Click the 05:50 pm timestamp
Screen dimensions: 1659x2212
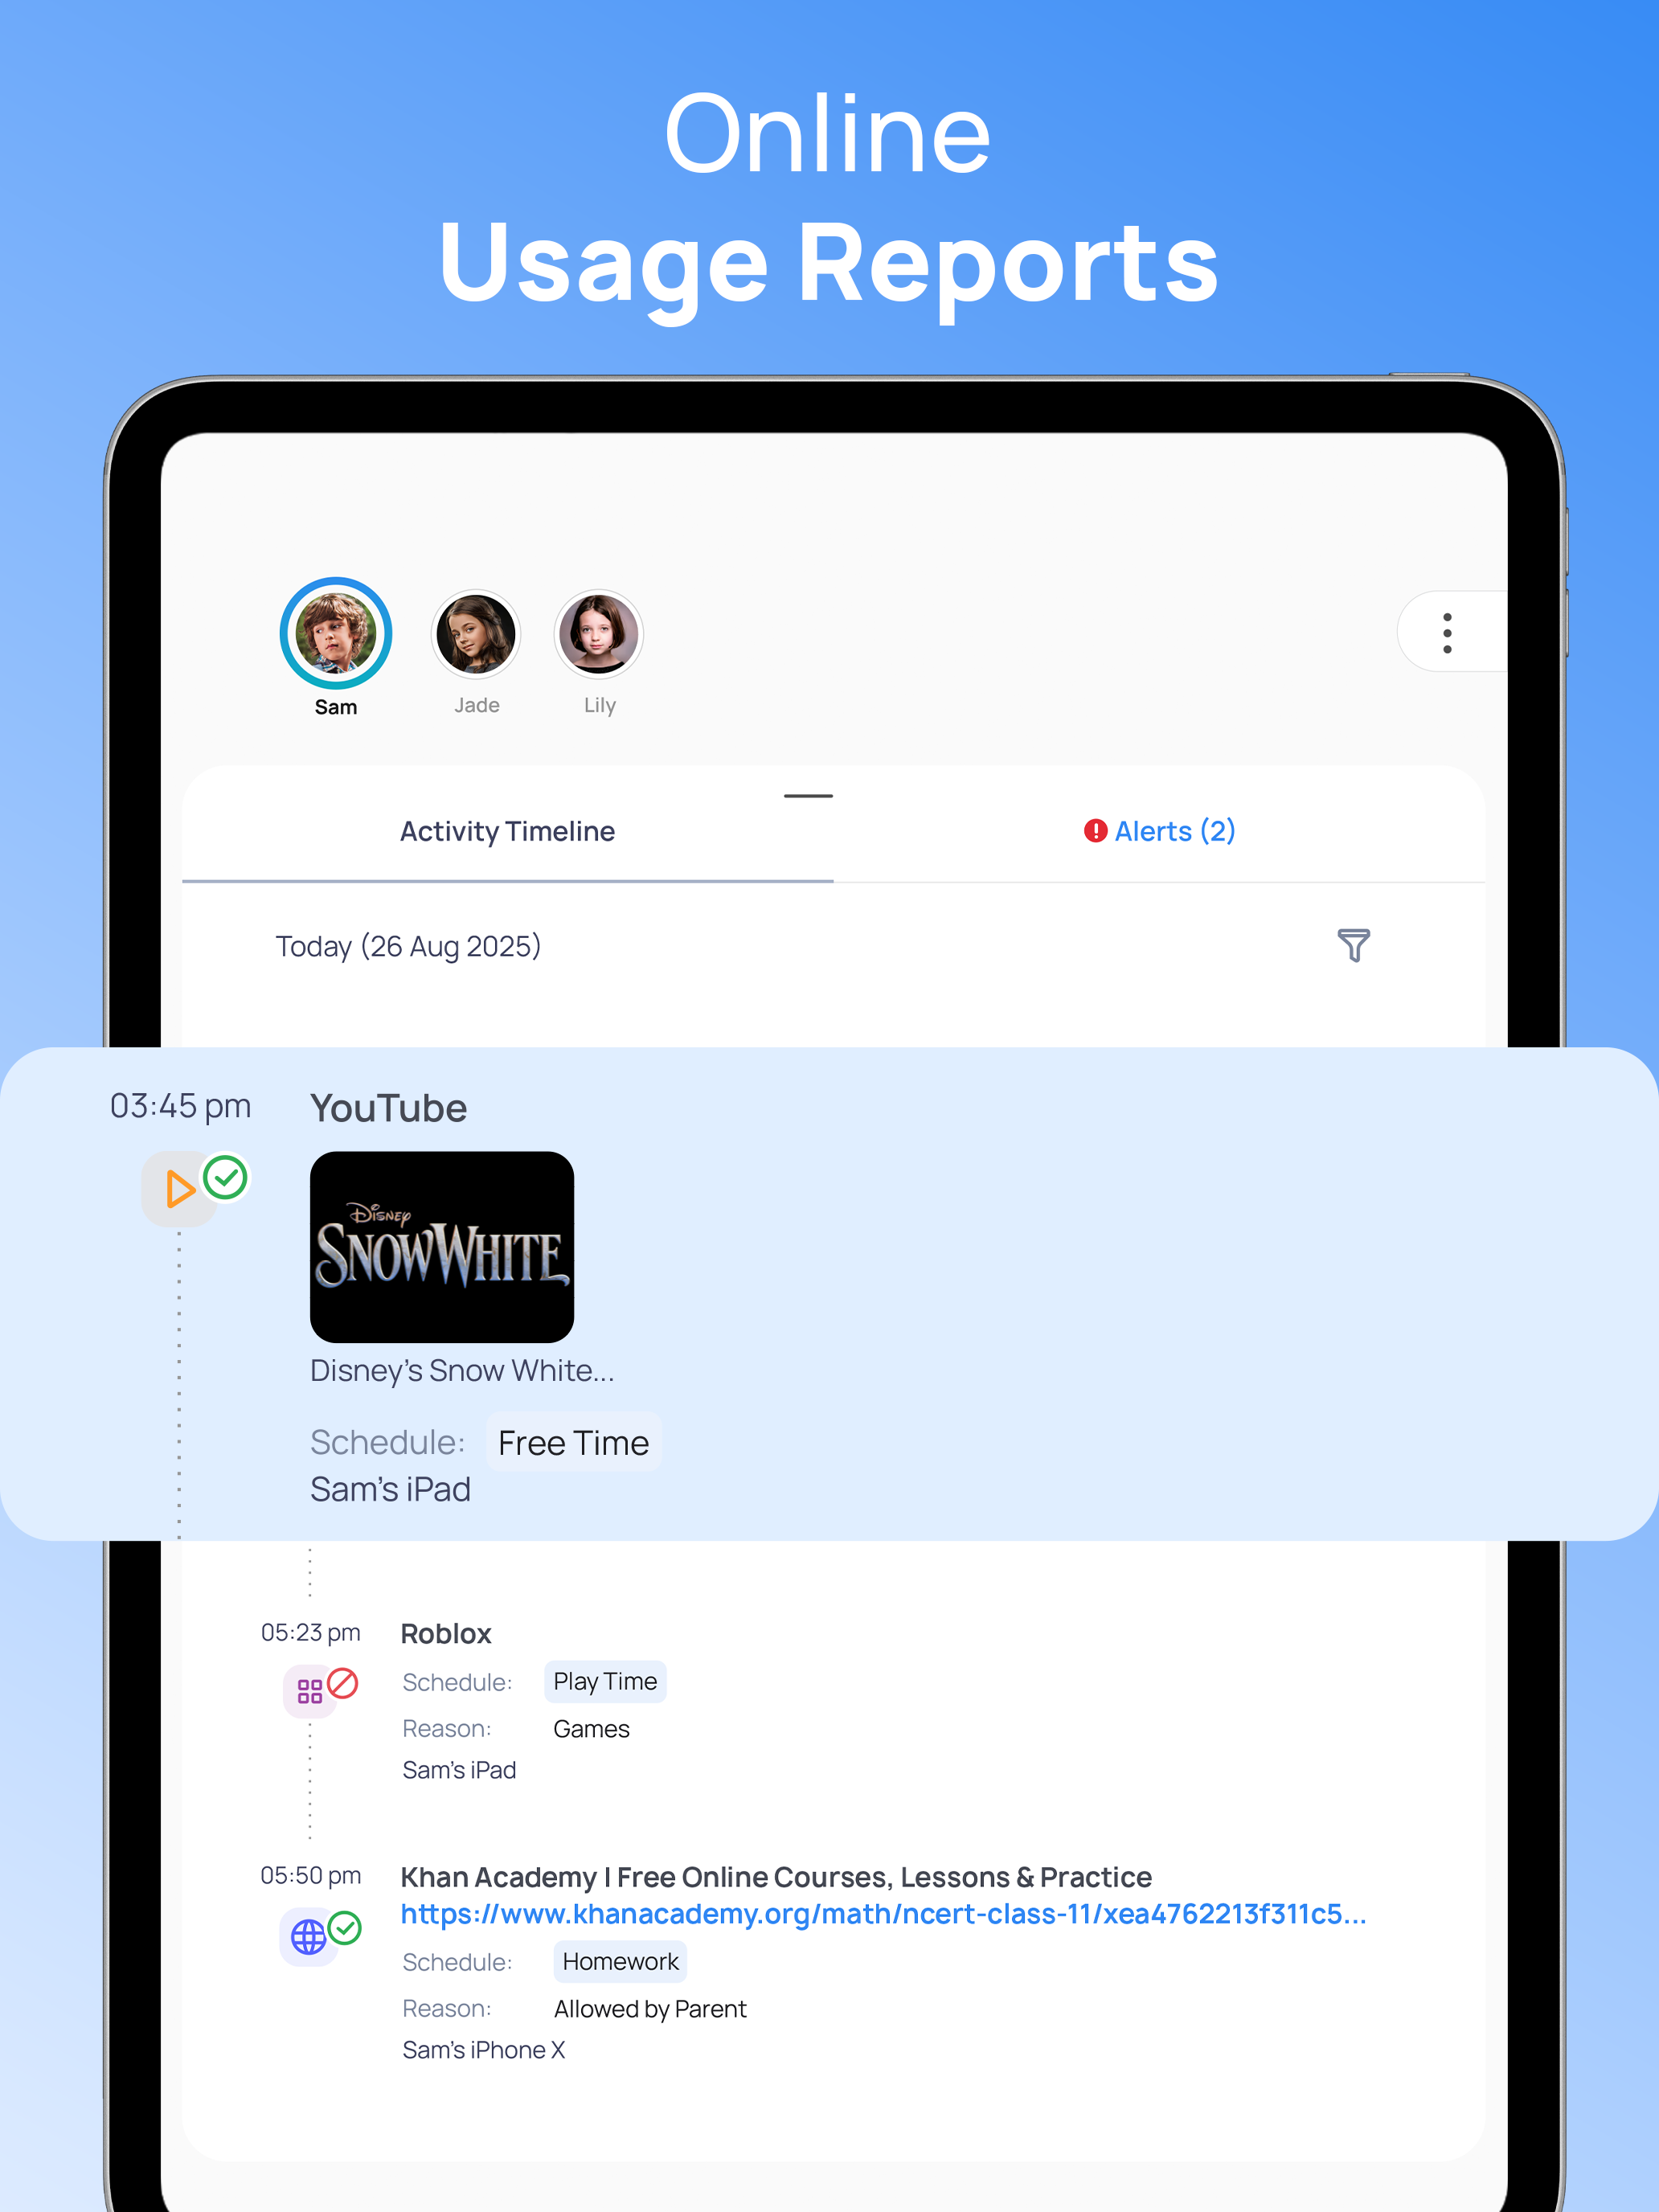click(x=311, y=1875)
